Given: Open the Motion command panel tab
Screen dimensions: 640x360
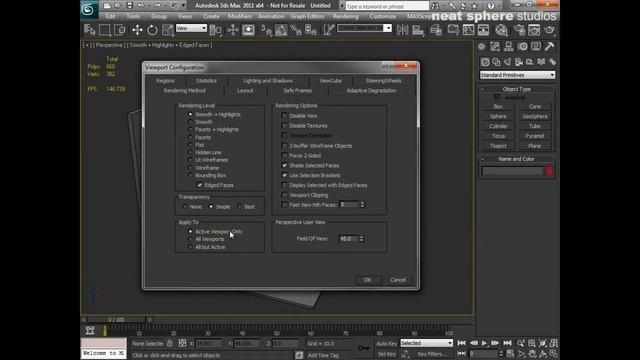Looking at the screenshot, I should 523,47.
